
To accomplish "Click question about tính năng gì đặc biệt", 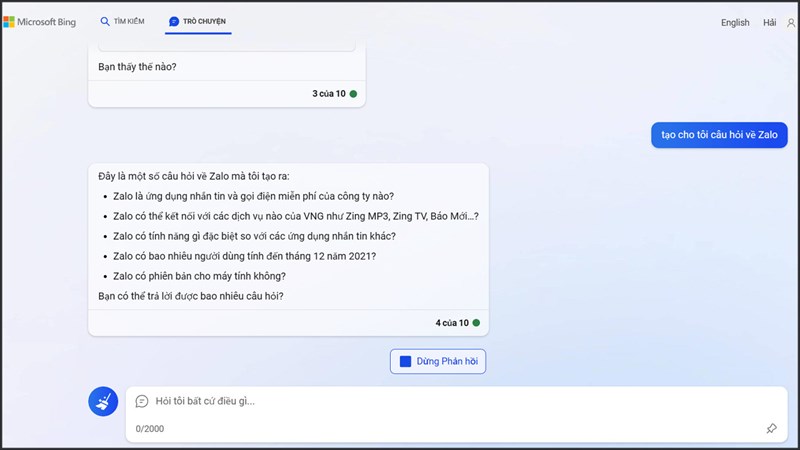I will [x=255, y=236].
